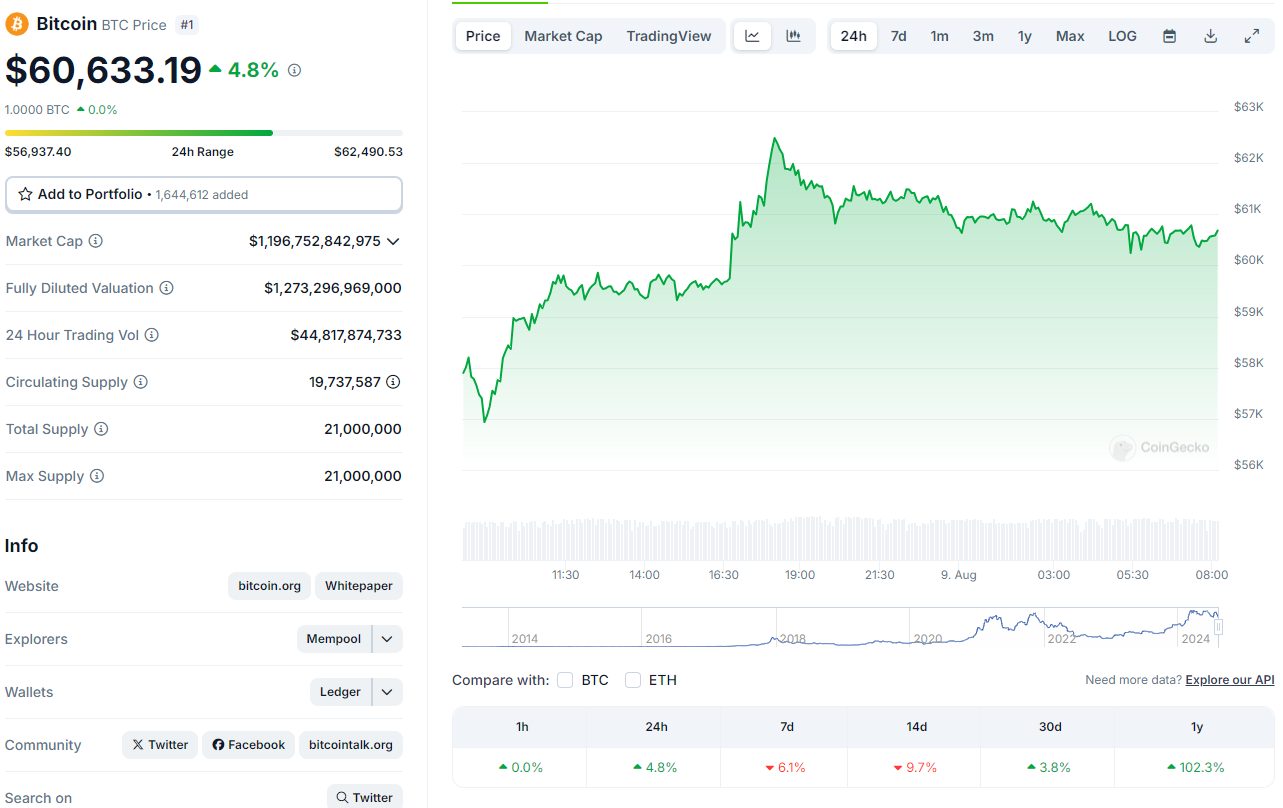Click the 24h high $62,490.53 value

[x=368, y=152]
